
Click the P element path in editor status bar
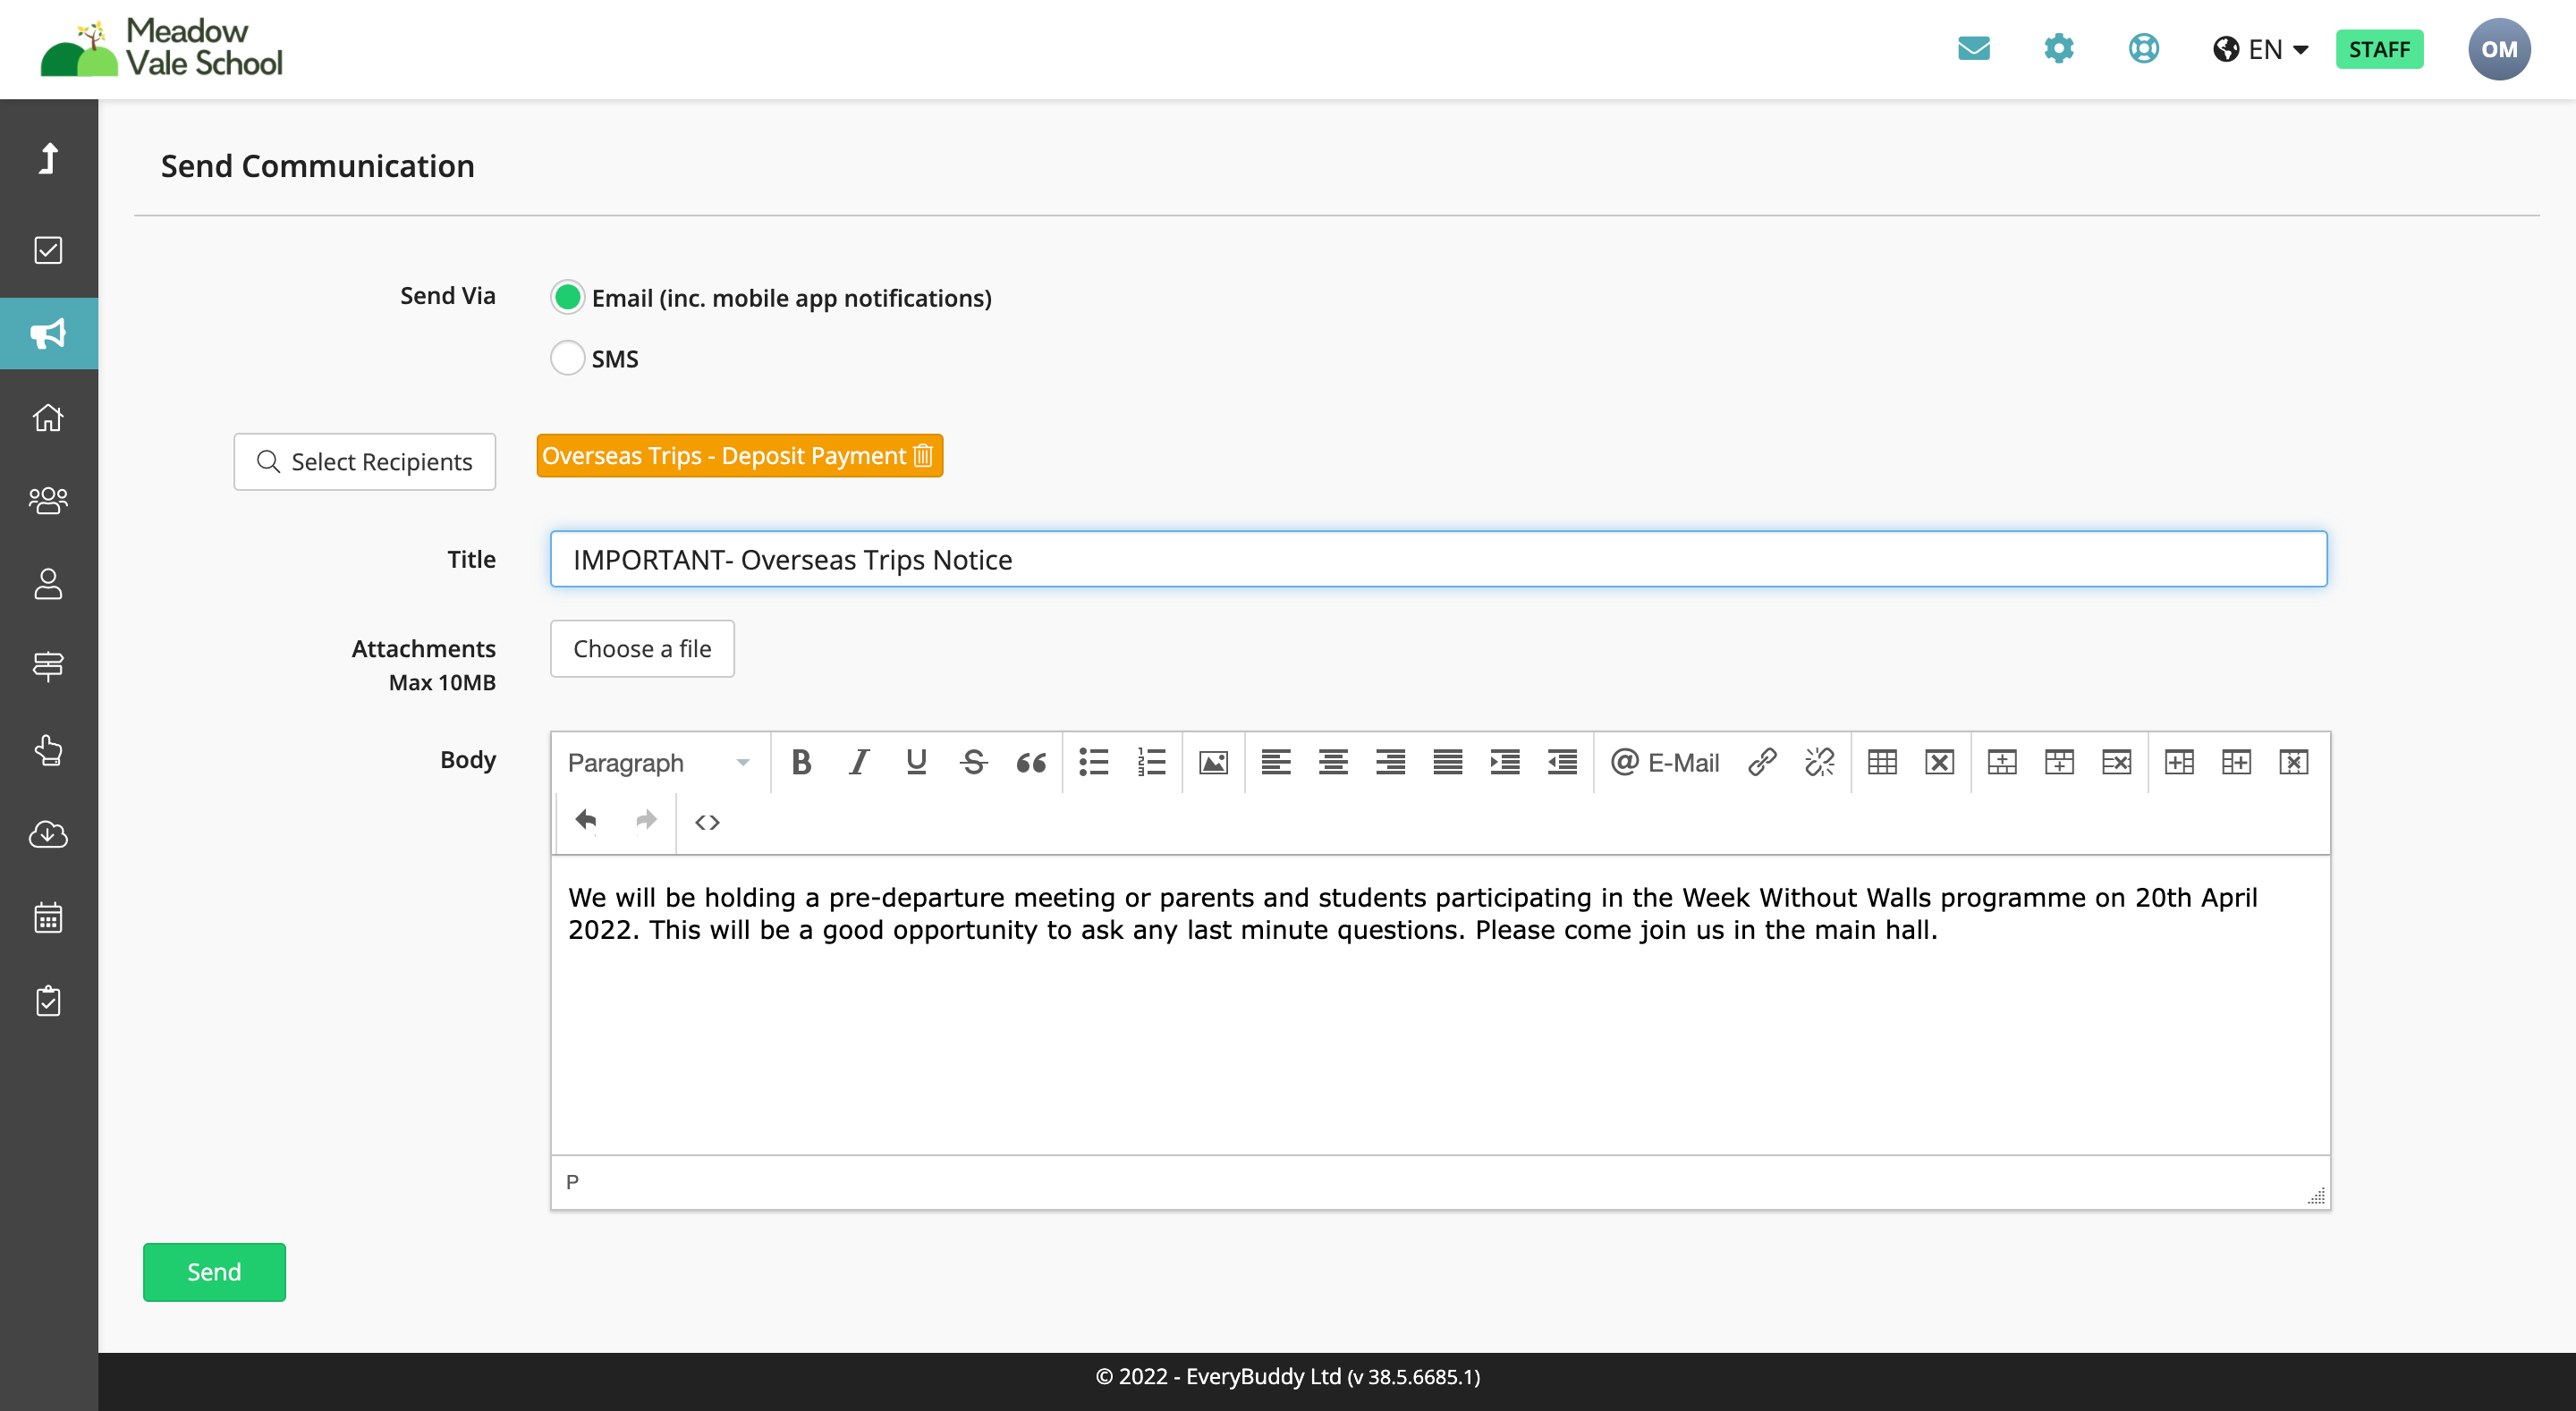coord(572,1182)
